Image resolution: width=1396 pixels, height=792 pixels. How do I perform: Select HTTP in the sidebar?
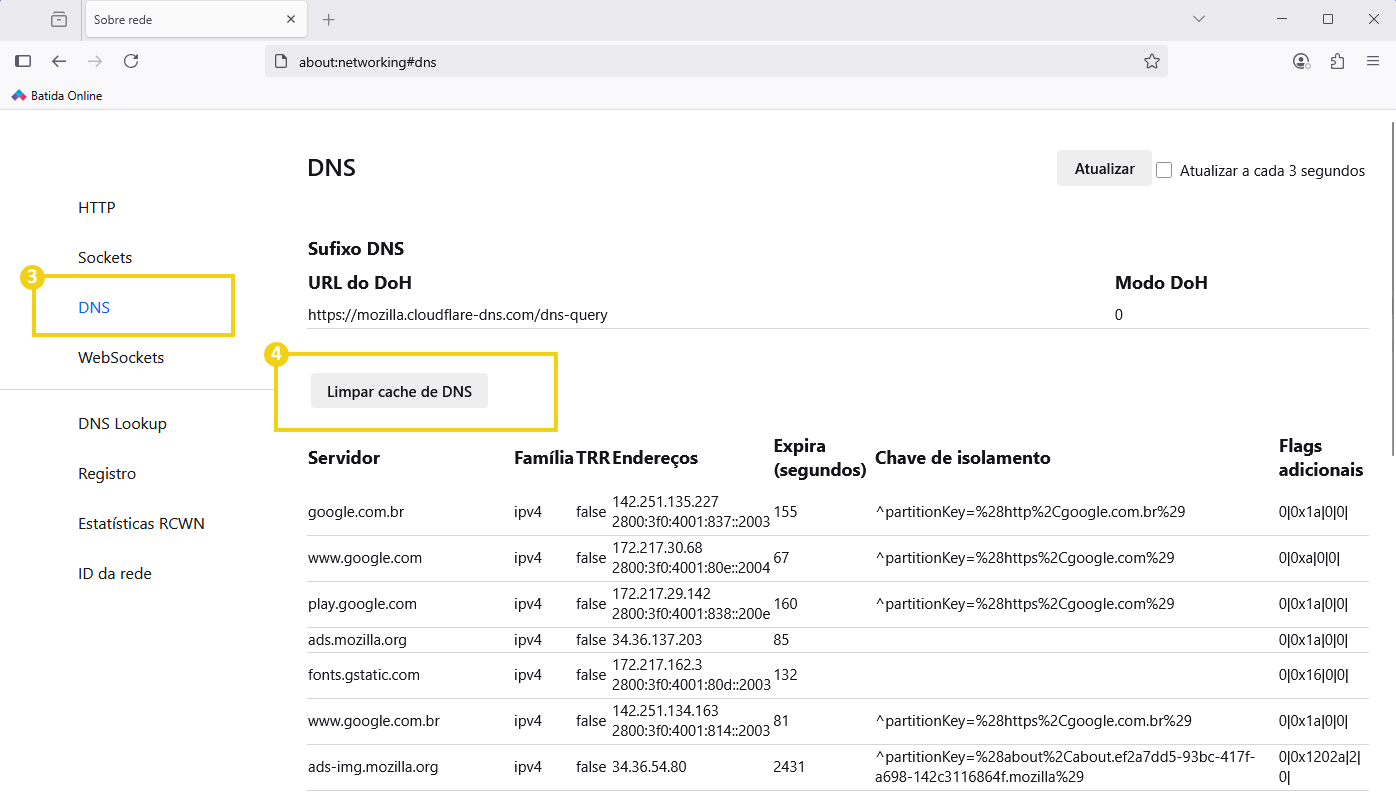pyautogui.click(x=97, y=208)
